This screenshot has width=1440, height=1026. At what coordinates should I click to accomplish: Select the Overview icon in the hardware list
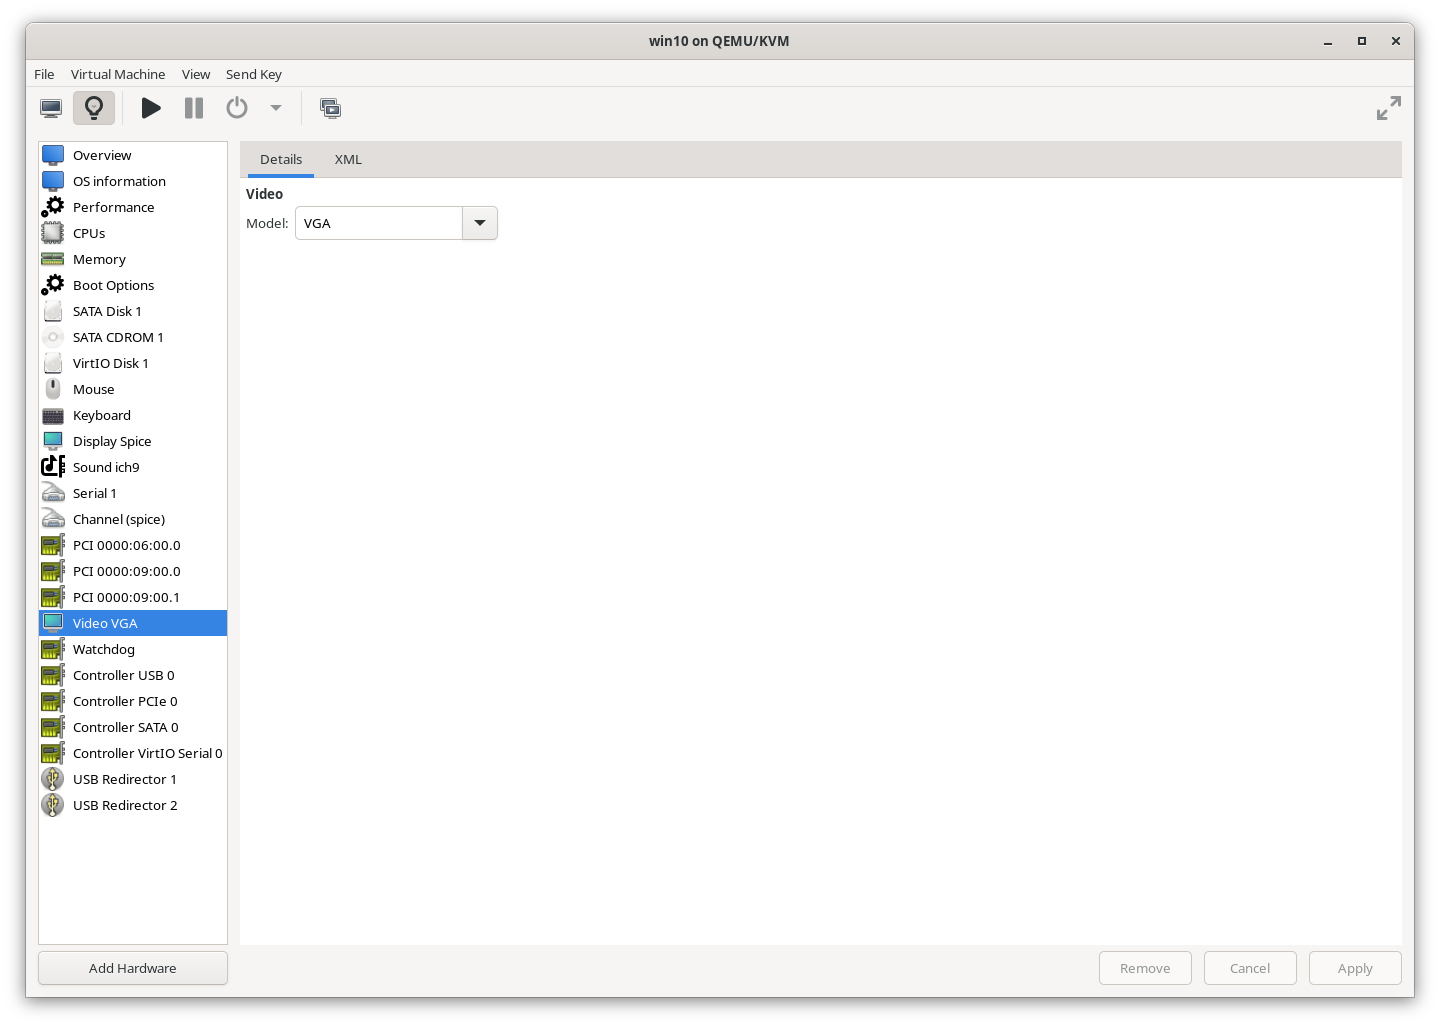pyautogui.click(x=53, y=155)
